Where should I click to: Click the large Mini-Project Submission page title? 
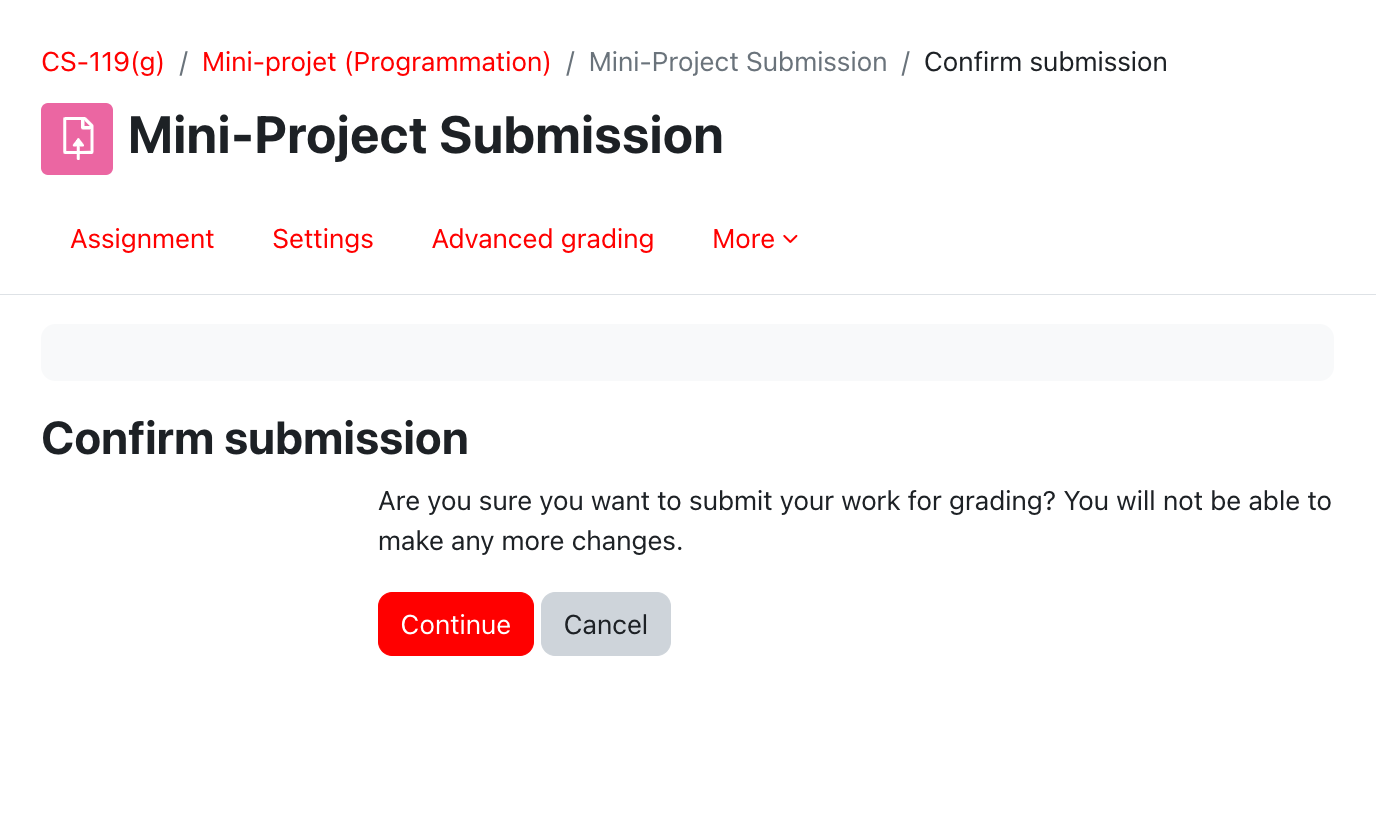coord(425,136)
